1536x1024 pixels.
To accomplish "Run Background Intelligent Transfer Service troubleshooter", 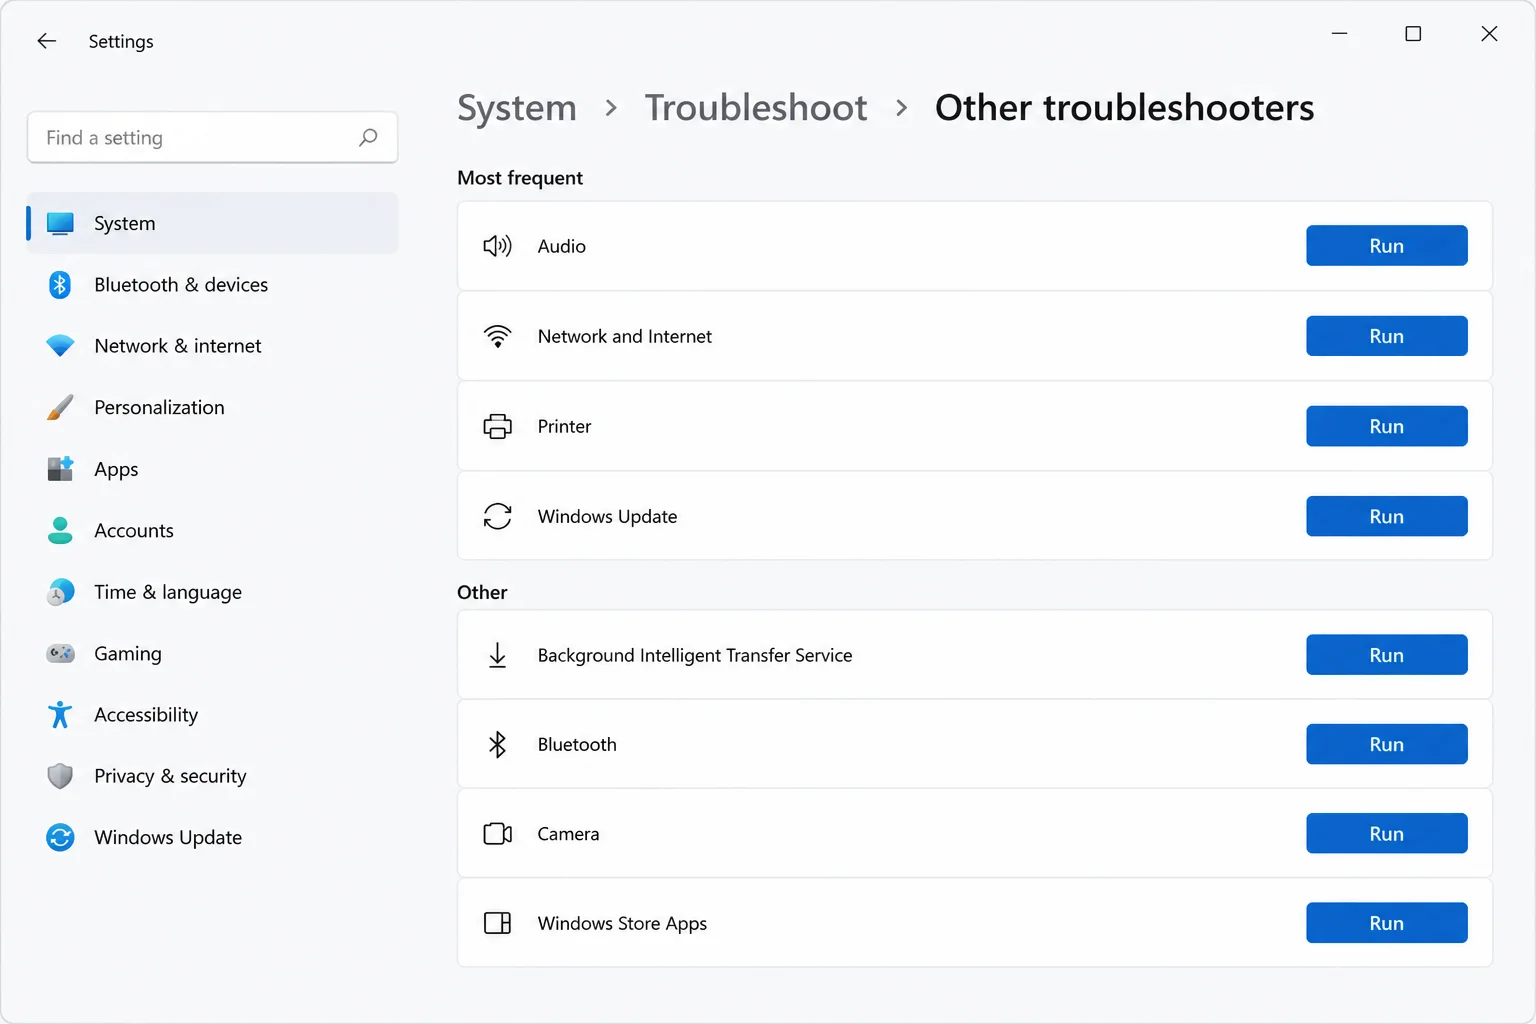I will (1386, 655).
